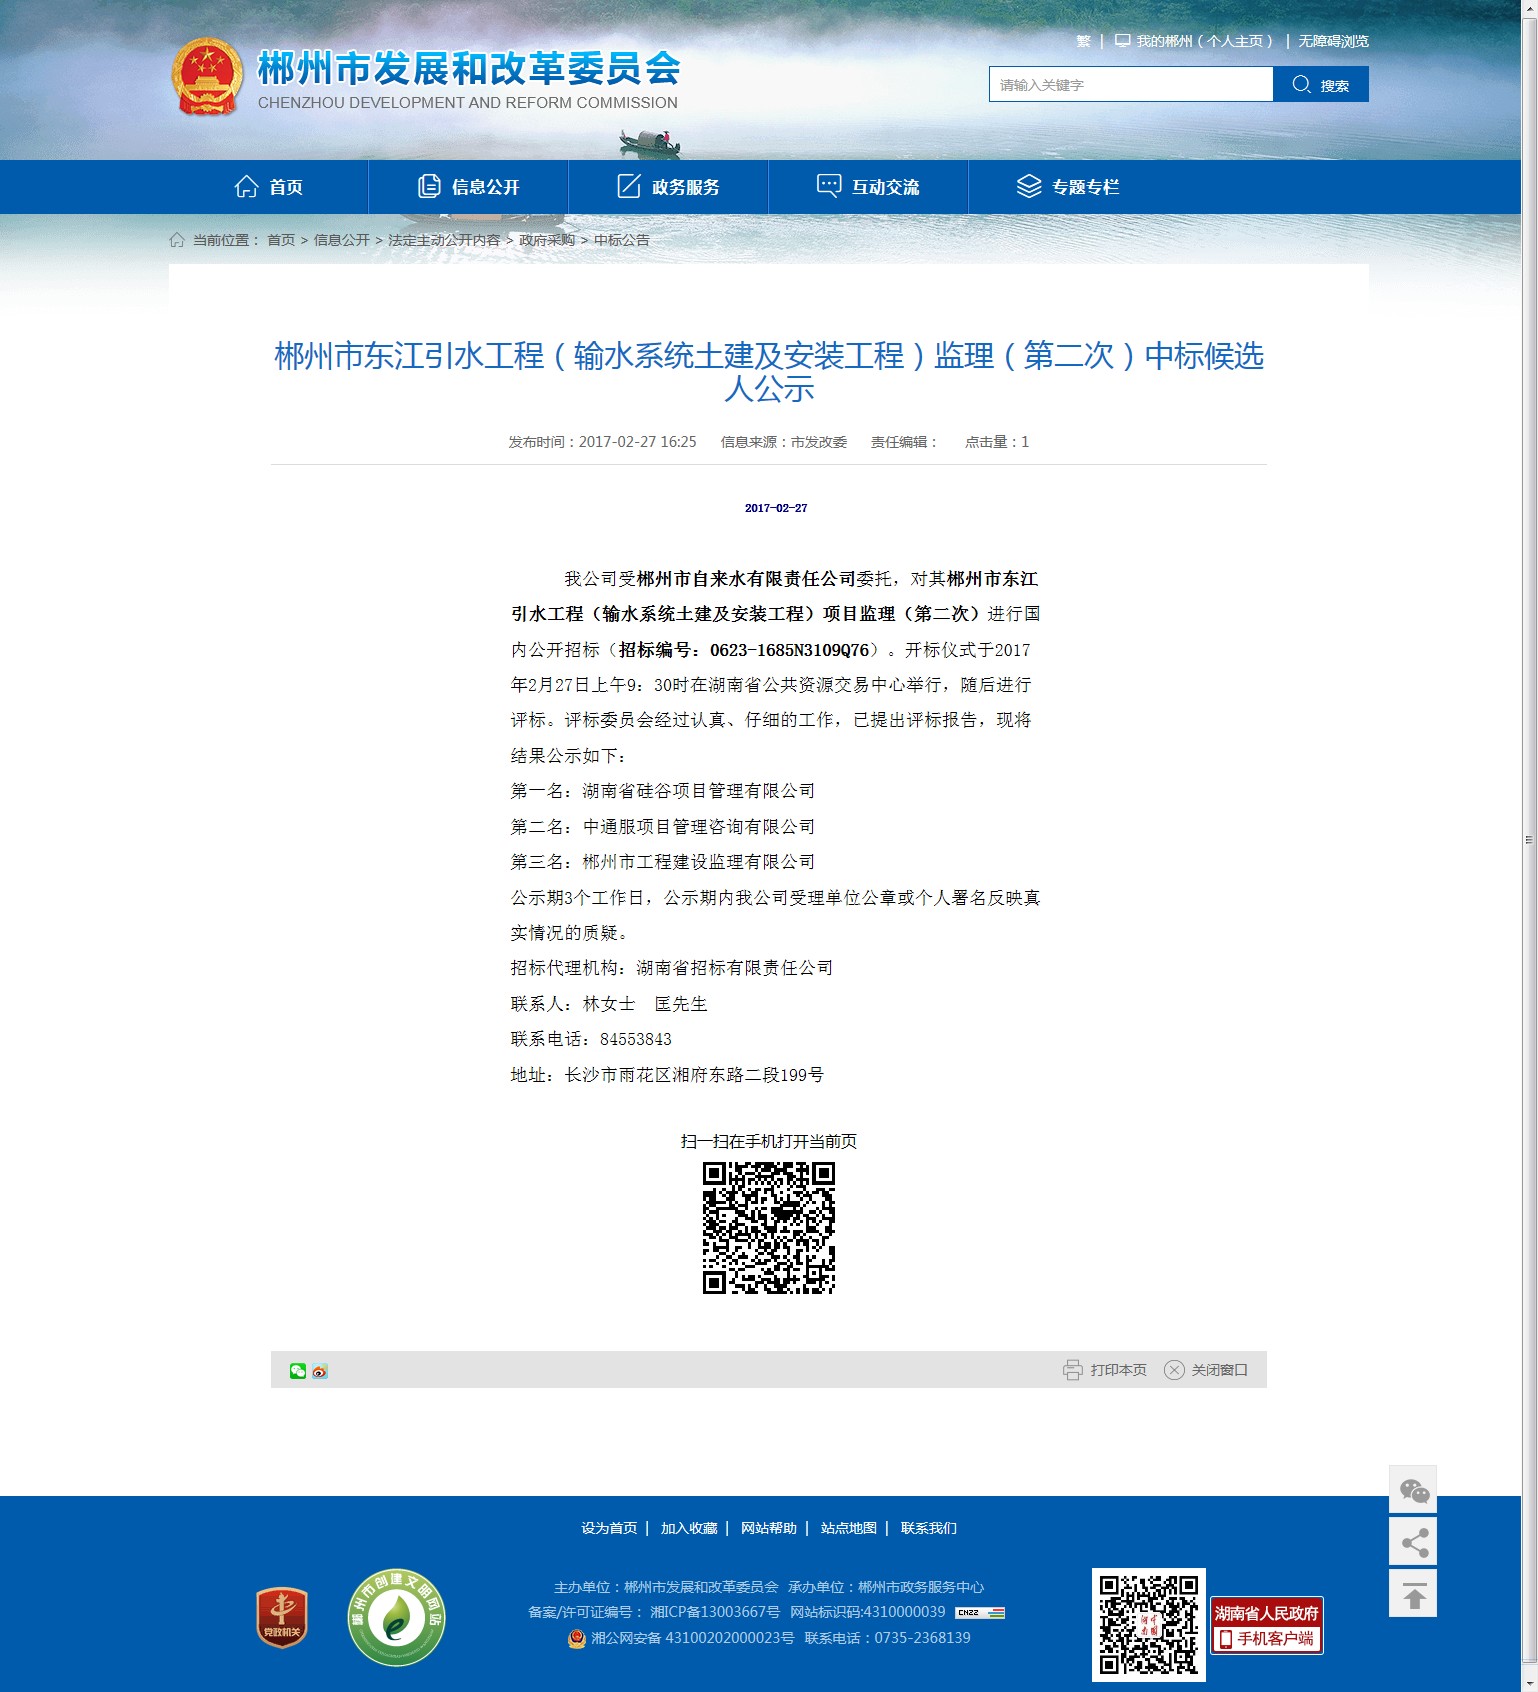Screen dimensions: 1538x1692
Task: Click the 联系我们 footer link
Action: [929, 1528]
